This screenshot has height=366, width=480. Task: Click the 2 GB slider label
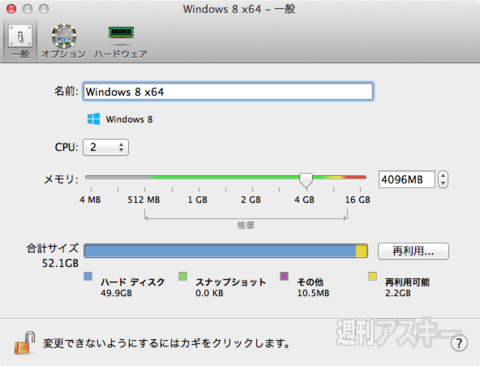[251, 200]
